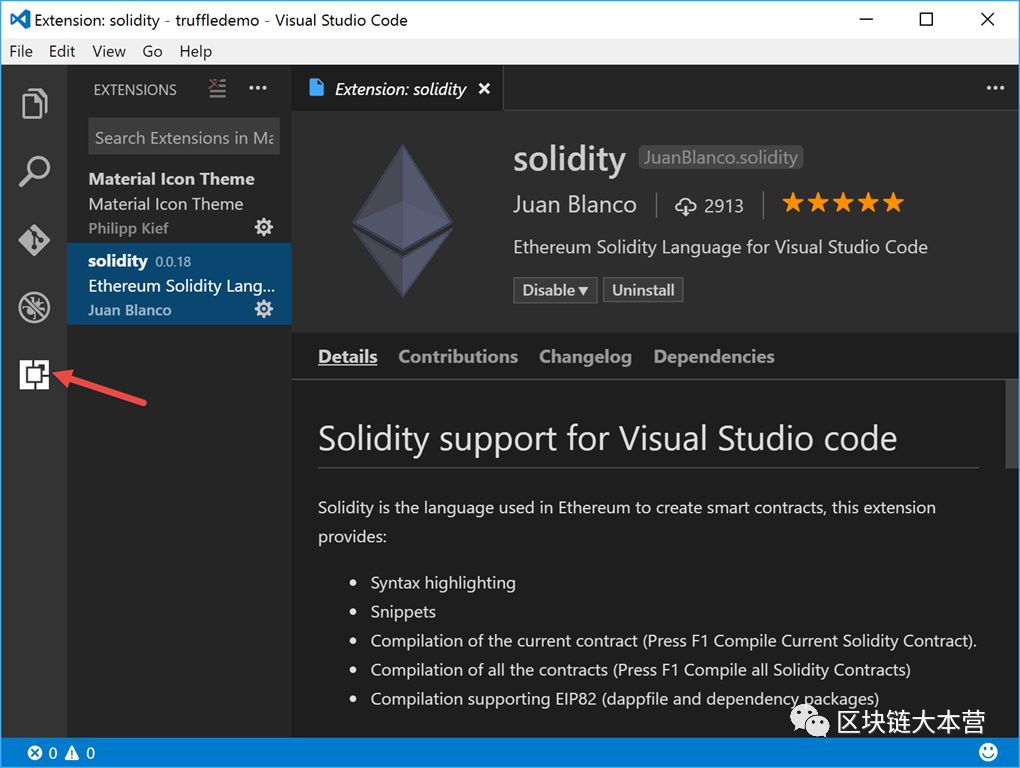Switch to the Details tab
The width and height of the screenshot is (1020, 768).
(x=347, y=356)
